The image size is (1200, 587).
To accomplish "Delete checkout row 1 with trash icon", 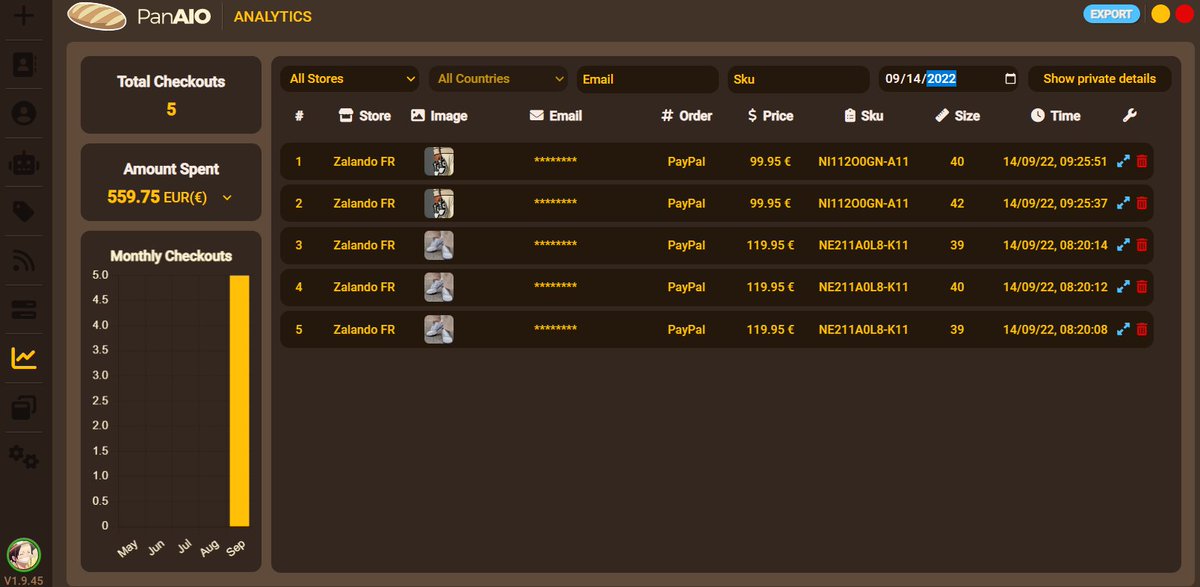I will 1141,161.
